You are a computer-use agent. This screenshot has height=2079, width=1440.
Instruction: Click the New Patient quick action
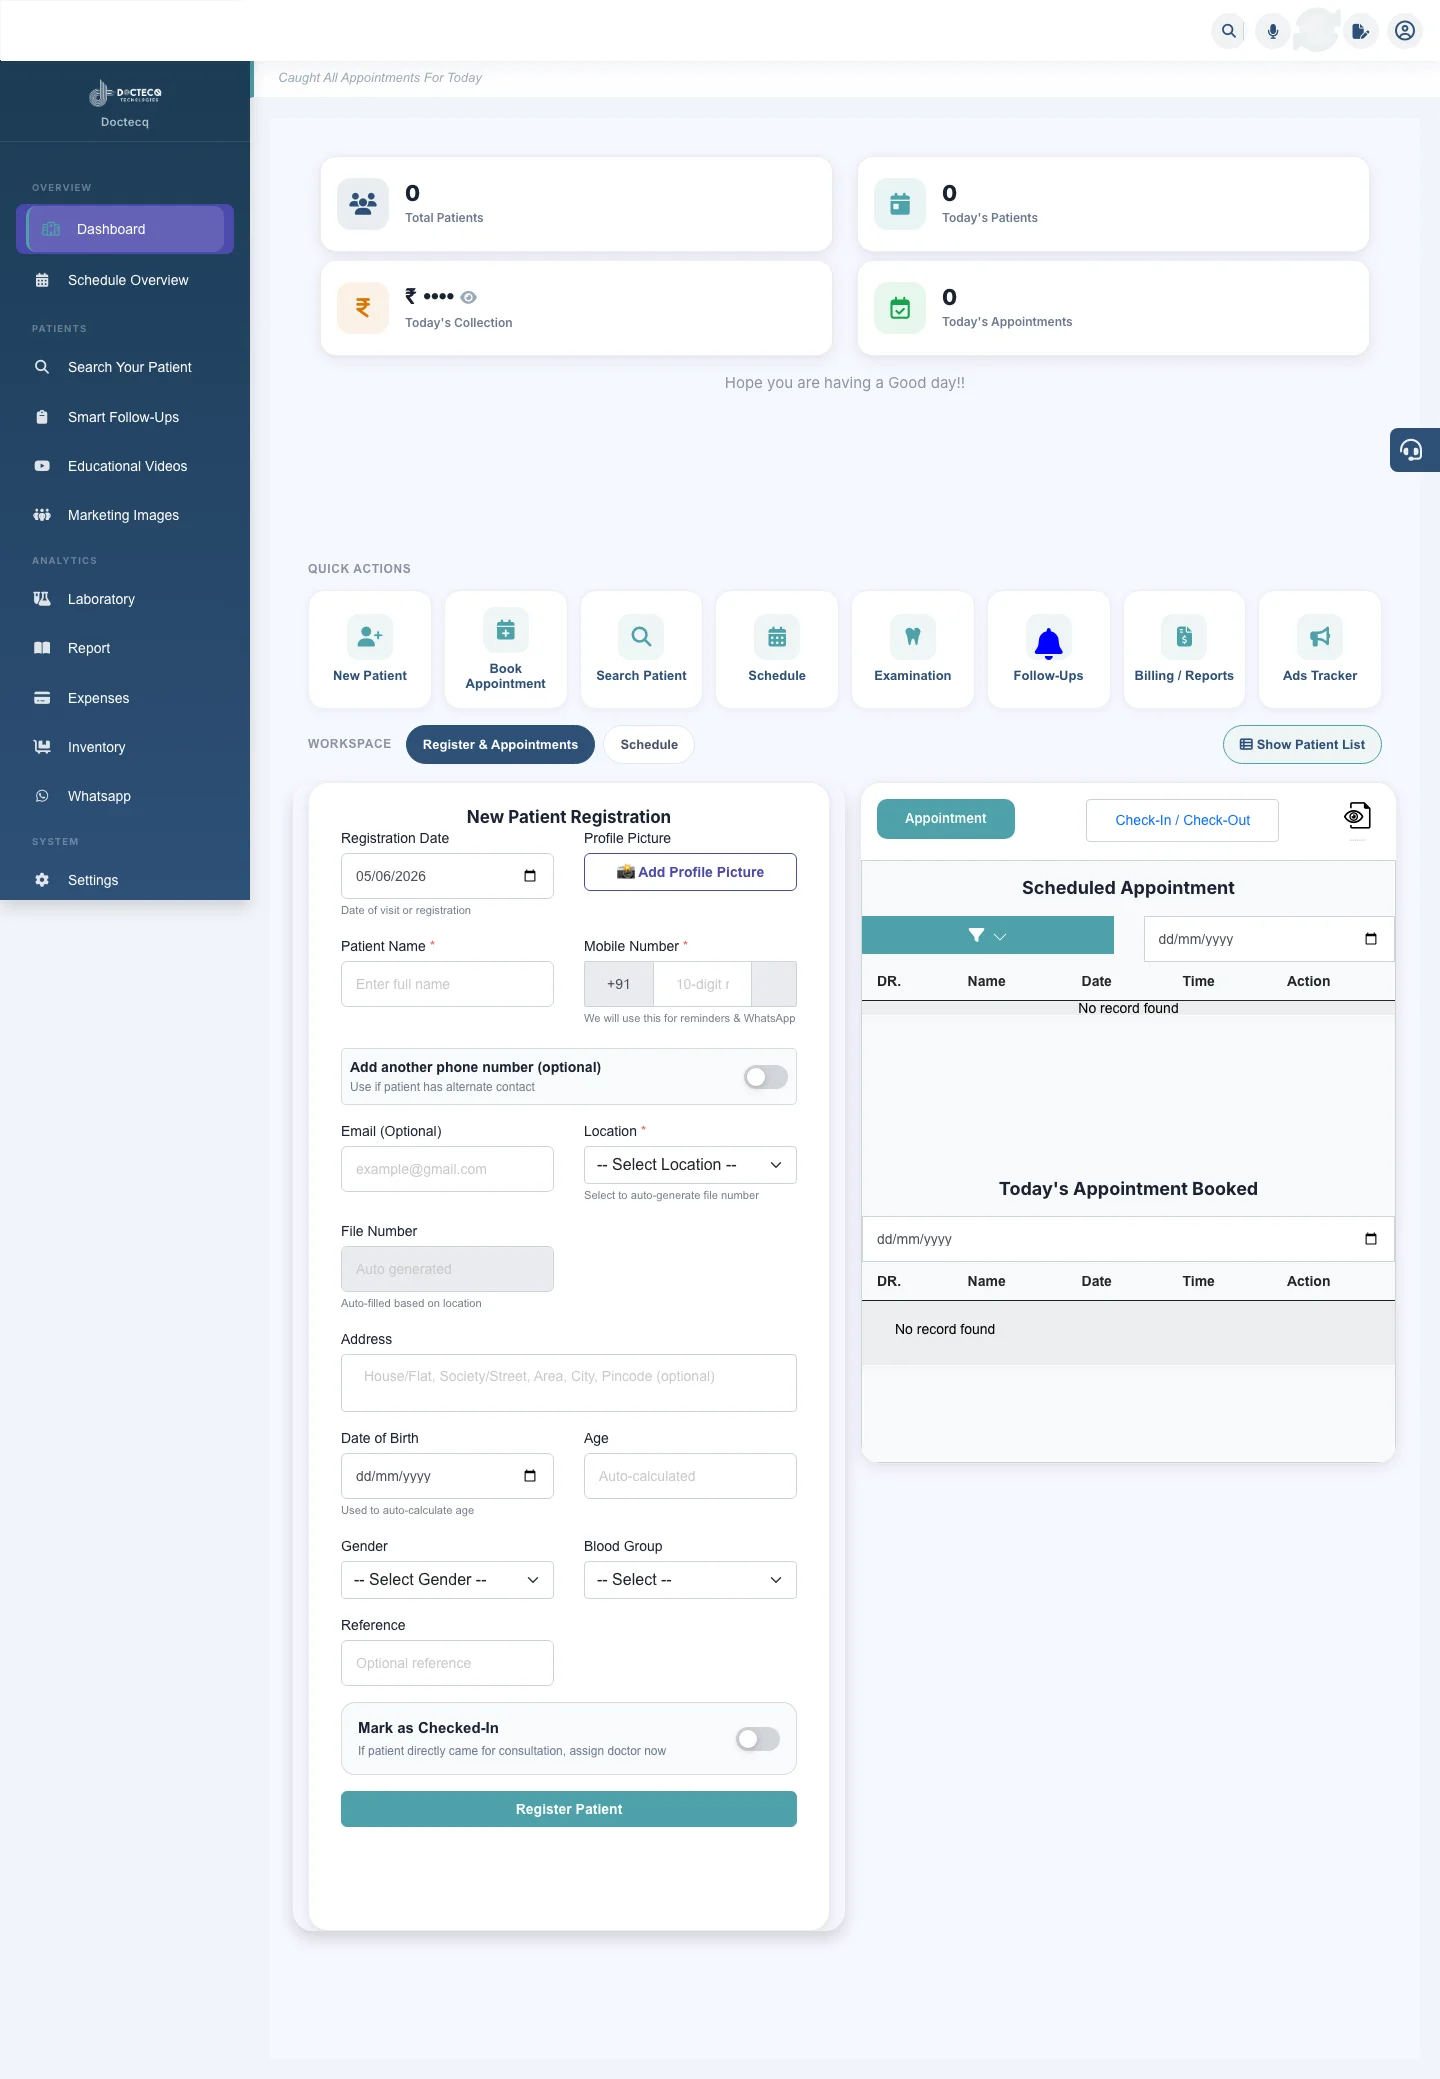(370, 650)
